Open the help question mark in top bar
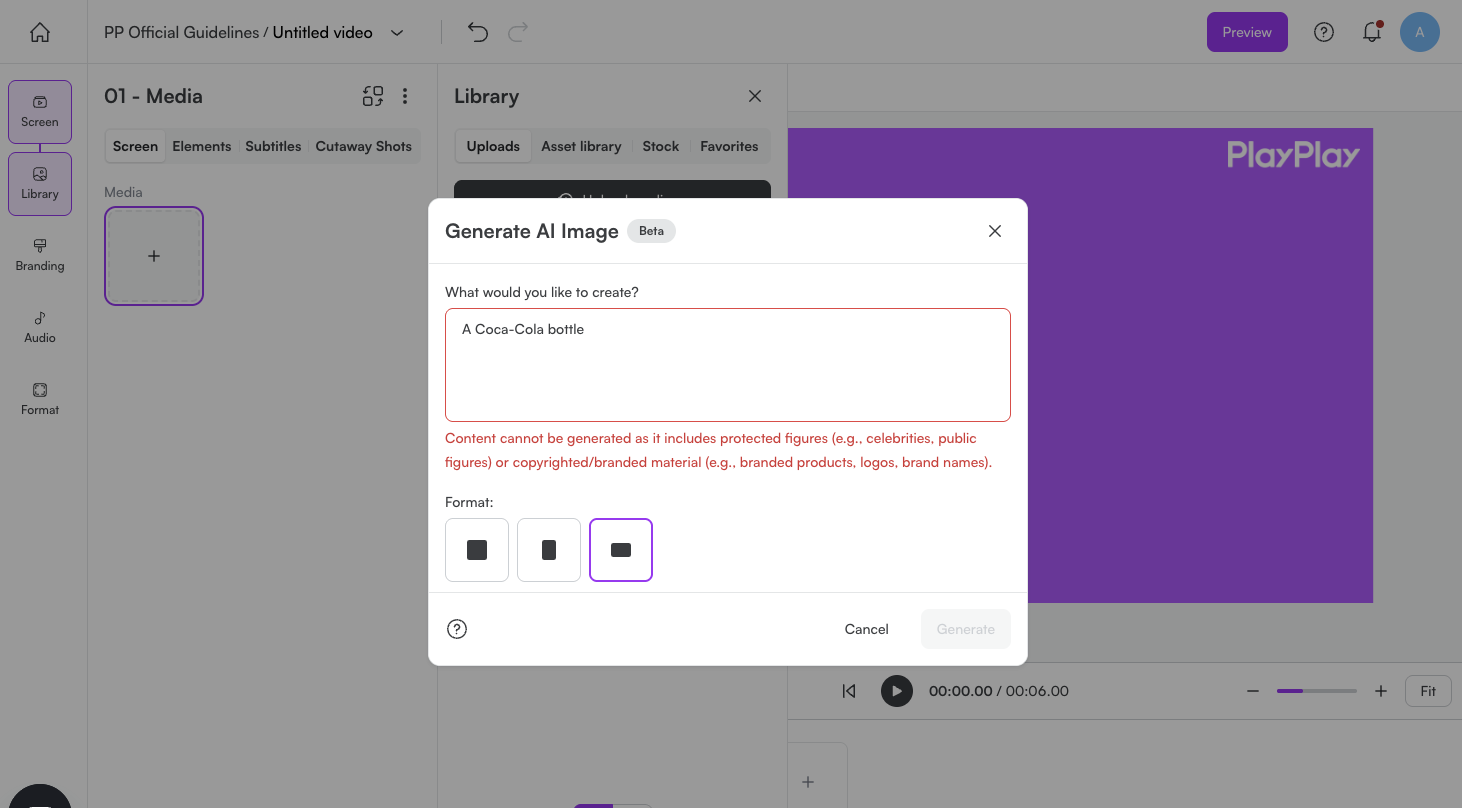The width and height of the screenshot is (1462, 808). click(x=1324, y=32)
